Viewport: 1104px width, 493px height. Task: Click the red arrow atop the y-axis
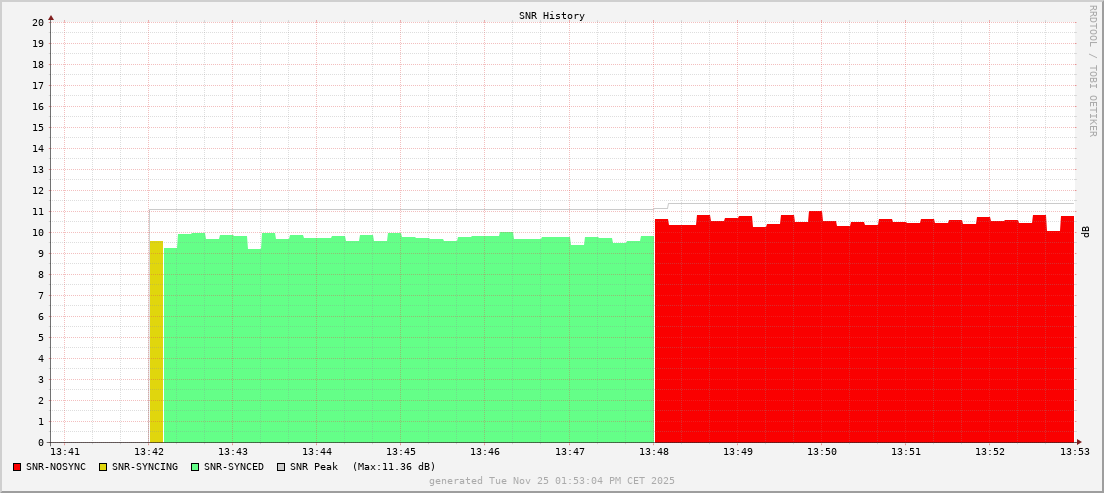point(51,17)
